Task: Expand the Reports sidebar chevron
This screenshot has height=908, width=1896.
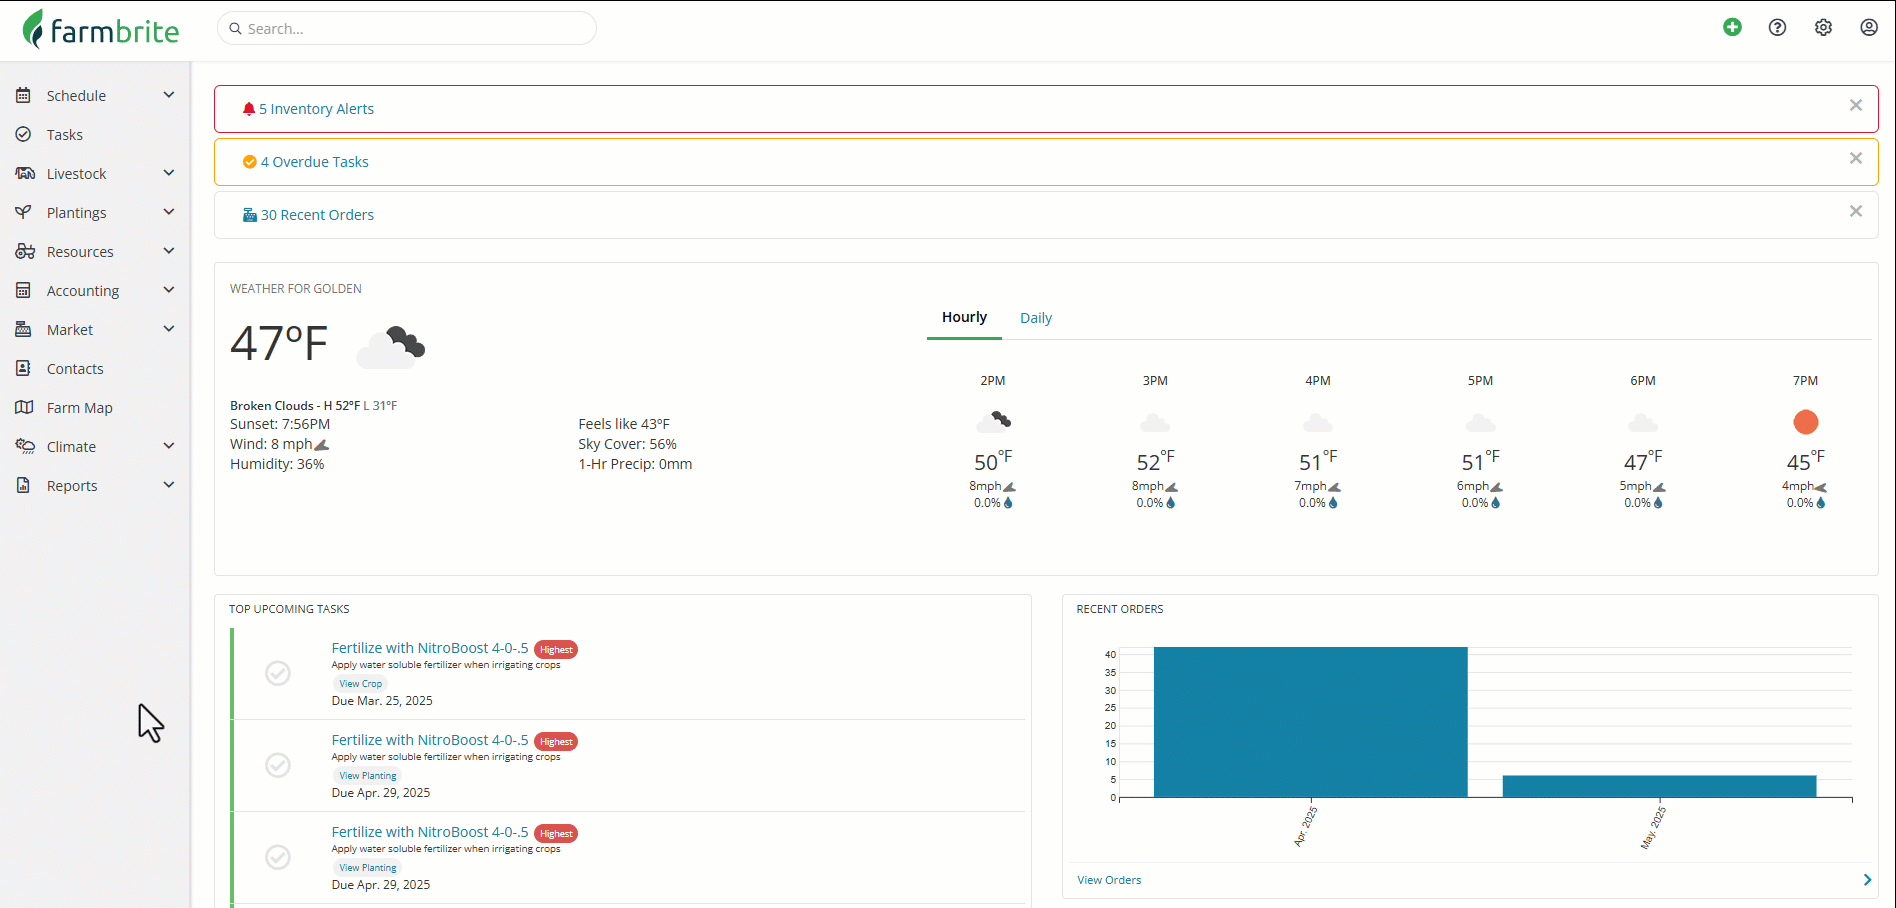Action: (169, 485)
